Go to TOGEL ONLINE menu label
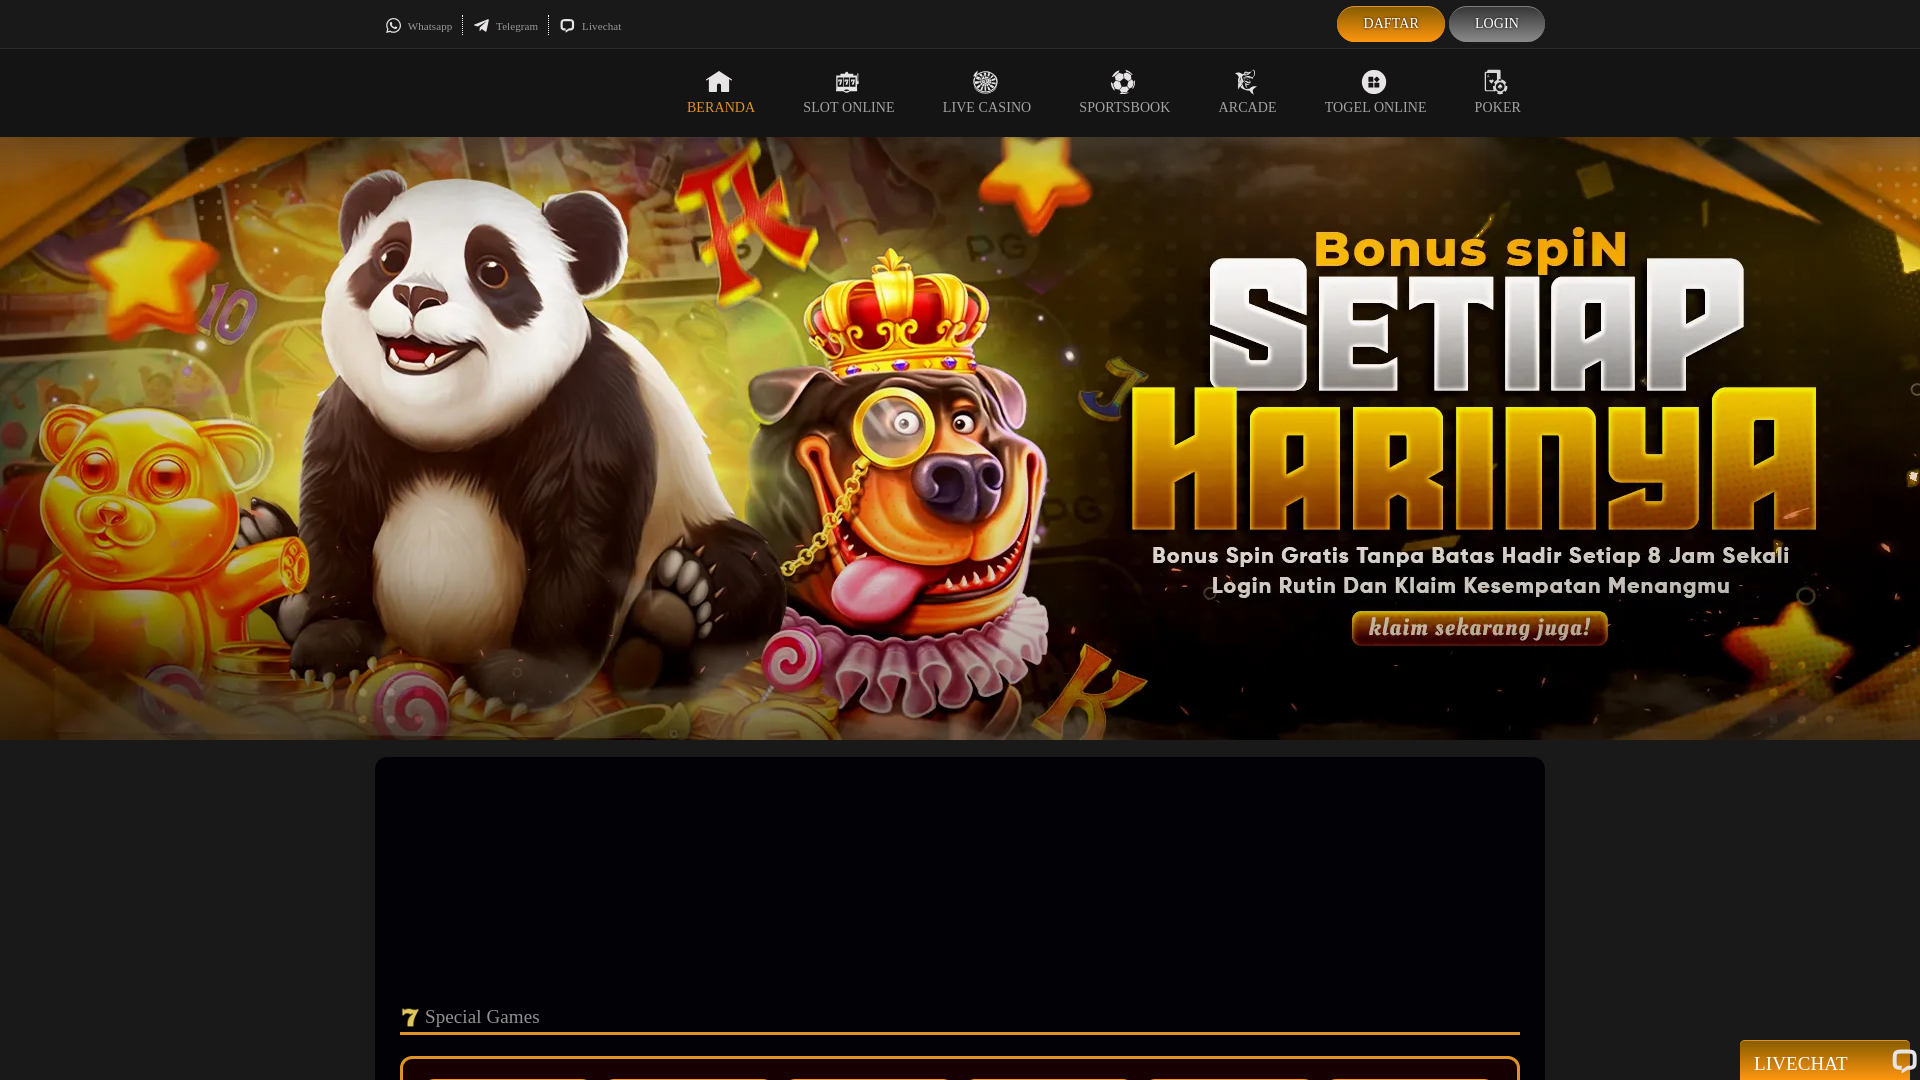1920x1080 pixels. (1375, 108)
